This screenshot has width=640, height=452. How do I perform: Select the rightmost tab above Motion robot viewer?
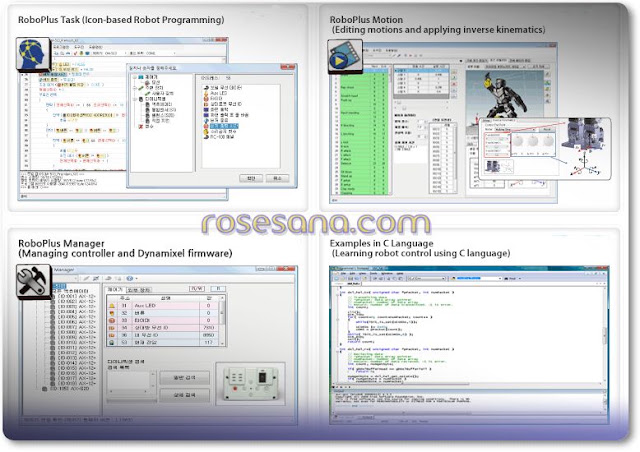520,61
